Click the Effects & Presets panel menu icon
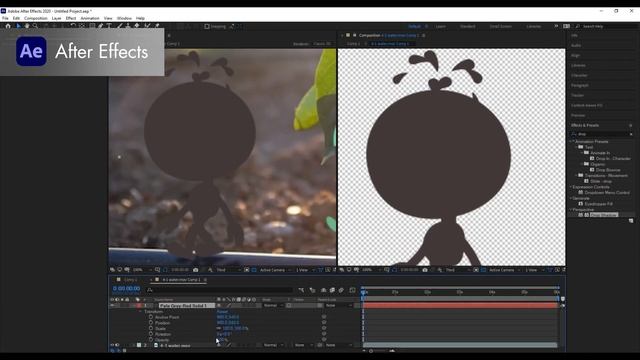The height and width of the screenshot is (360, 640). coord(631,125)
